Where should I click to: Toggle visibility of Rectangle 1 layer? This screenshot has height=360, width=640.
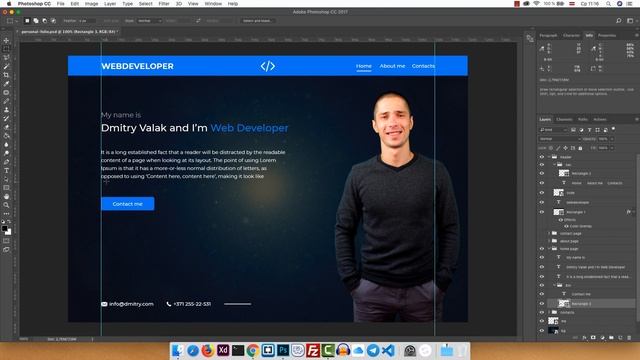(x=542, y=212)
